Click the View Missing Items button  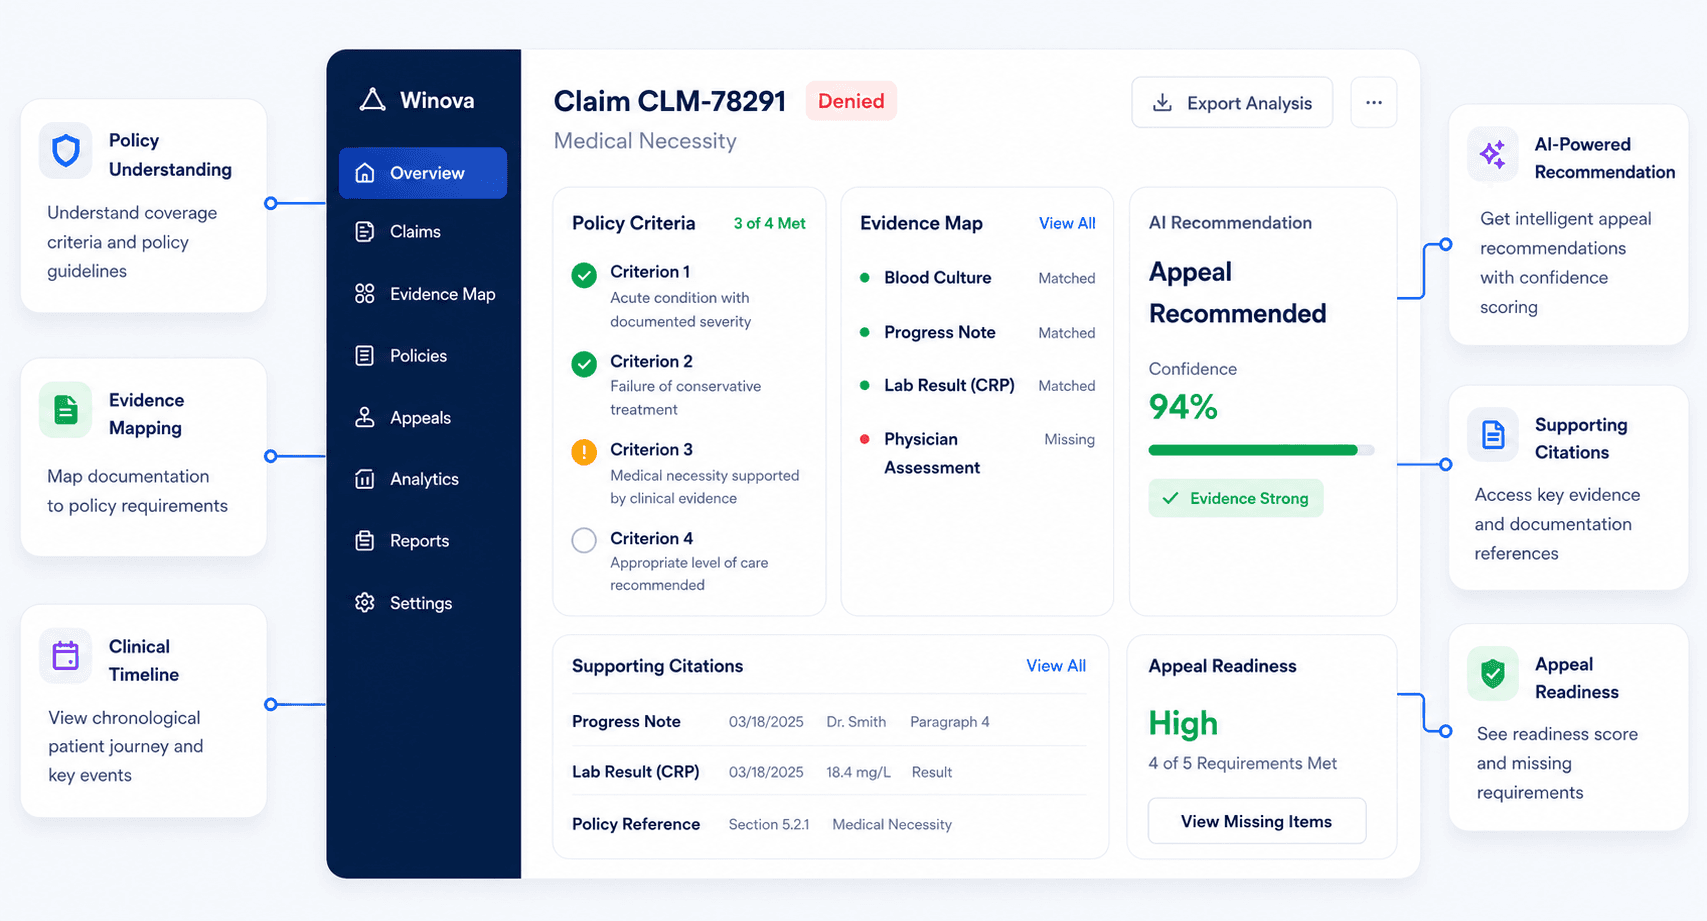[x=1257, y=821]
